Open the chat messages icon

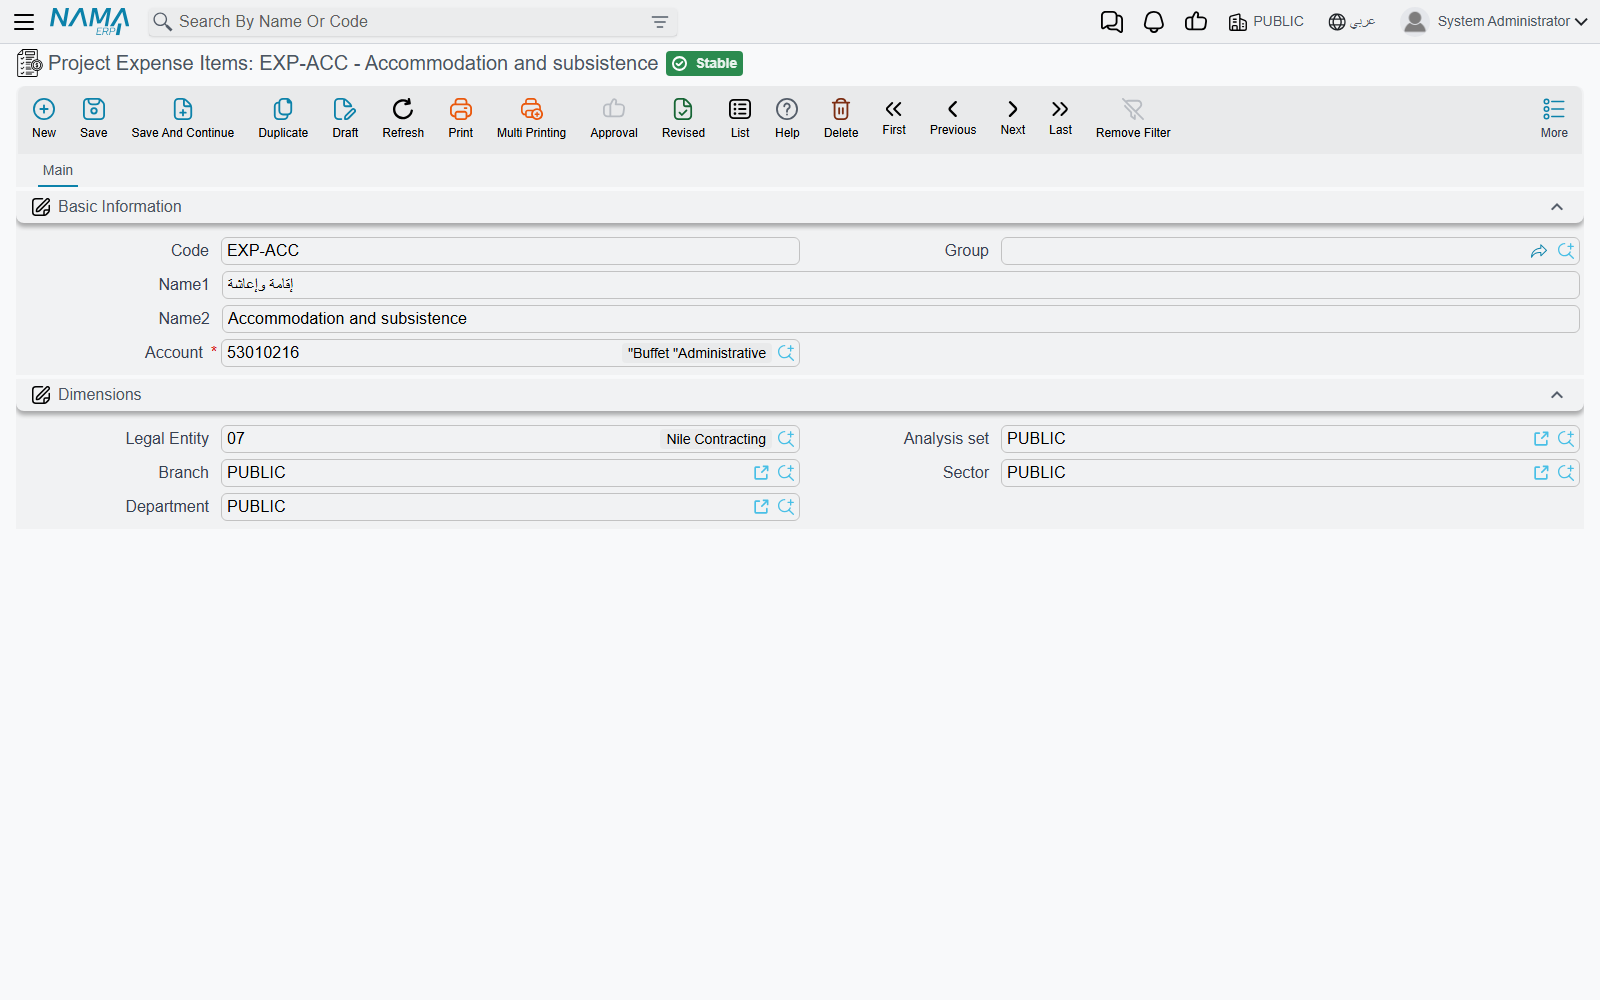click(x=1111, y=22)
